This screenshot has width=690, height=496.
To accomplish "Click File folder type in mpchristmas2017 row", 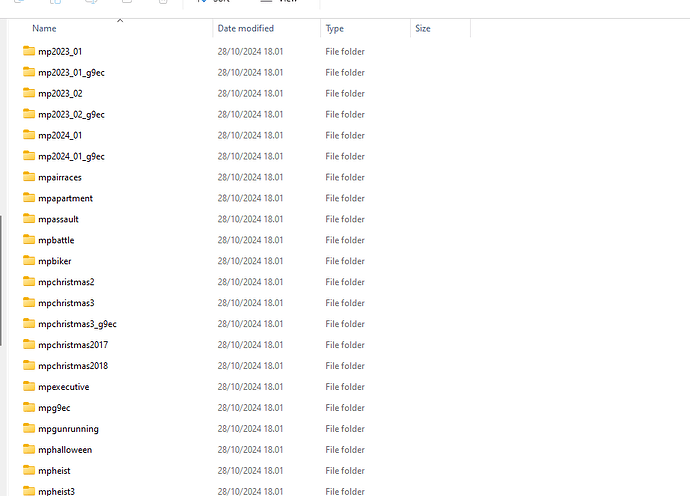I will pyautogui.click(x=345, y=345).
